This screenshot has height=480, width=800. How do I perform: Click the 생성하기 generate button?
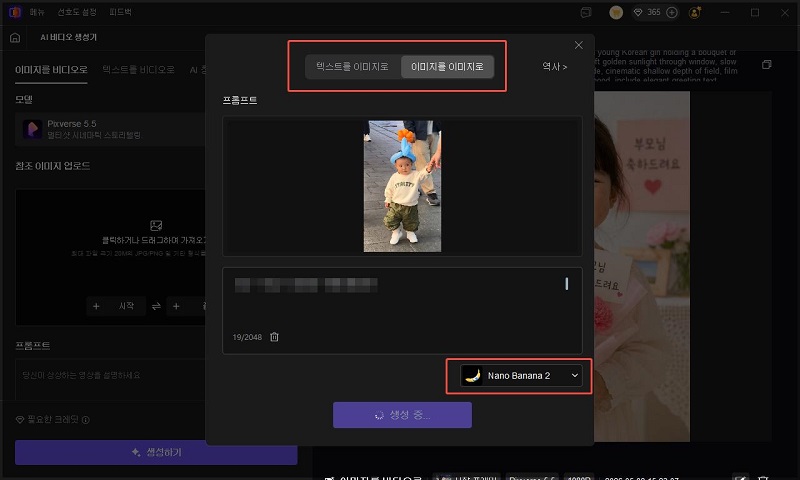pyautogui.click(x=156, y=452)
